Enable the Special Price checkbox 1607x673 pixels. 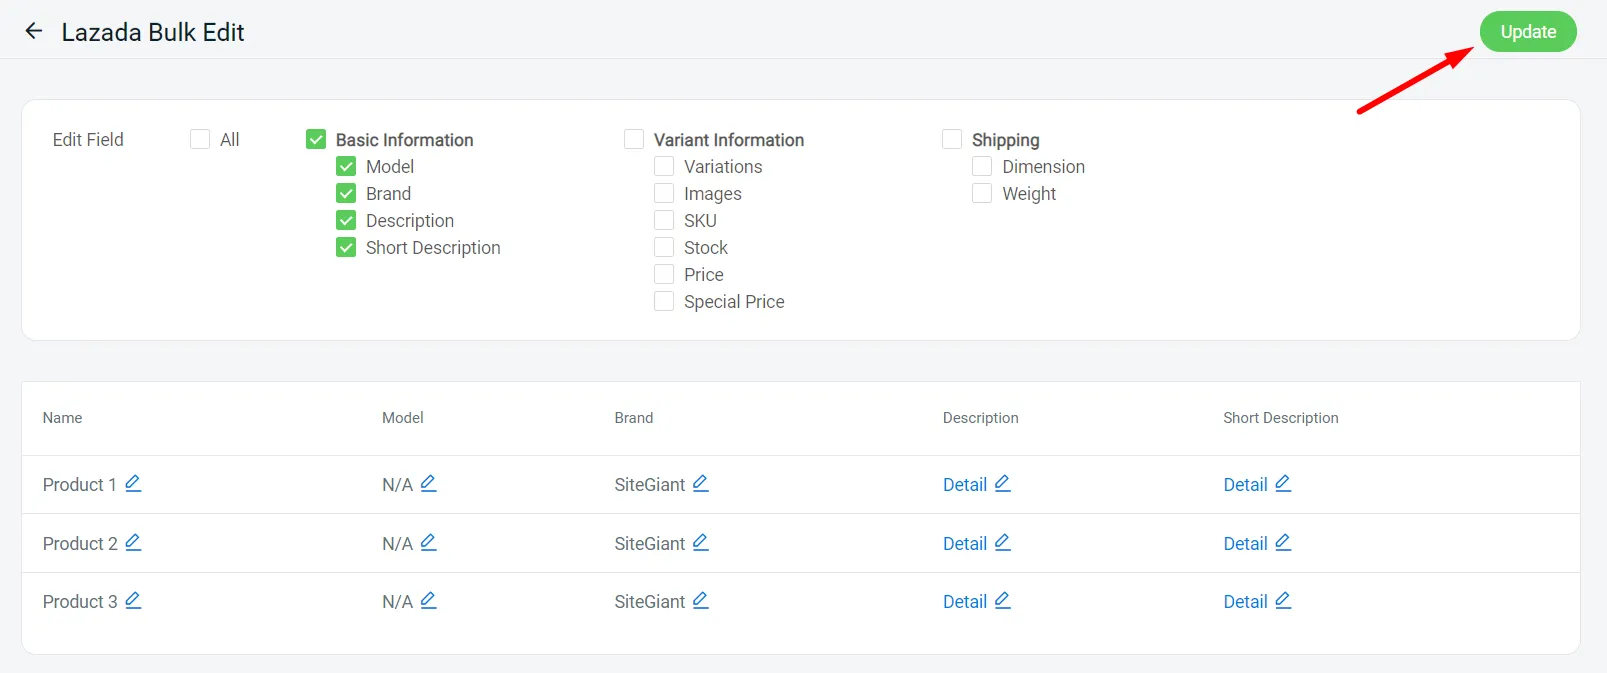click(x=664, y=301)
